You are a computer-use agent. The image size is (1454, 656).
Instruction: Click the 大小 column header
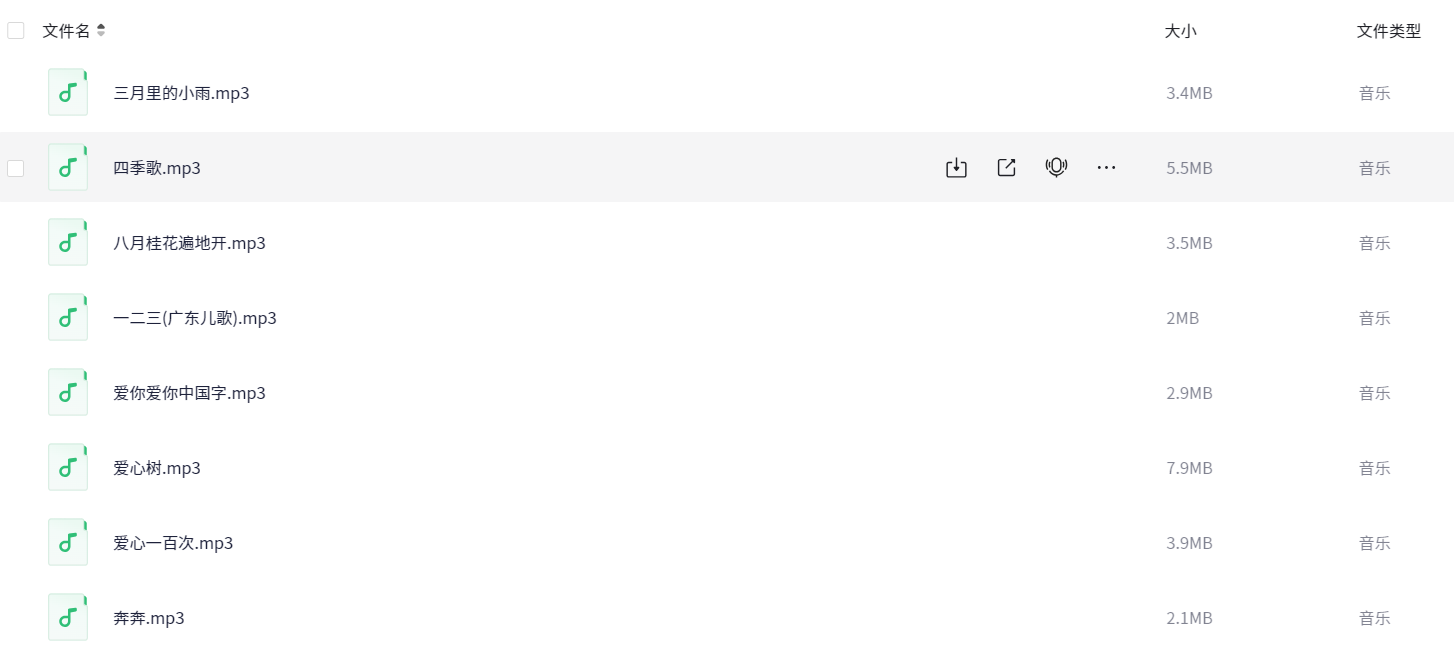(x=1180, y=31)
